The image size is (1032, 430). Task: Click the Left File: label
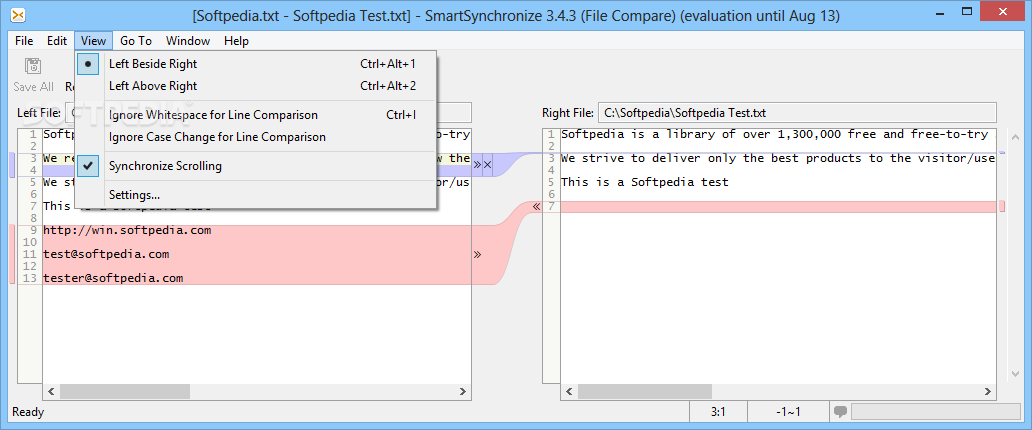pyautogui.click(x=39, y=113)
